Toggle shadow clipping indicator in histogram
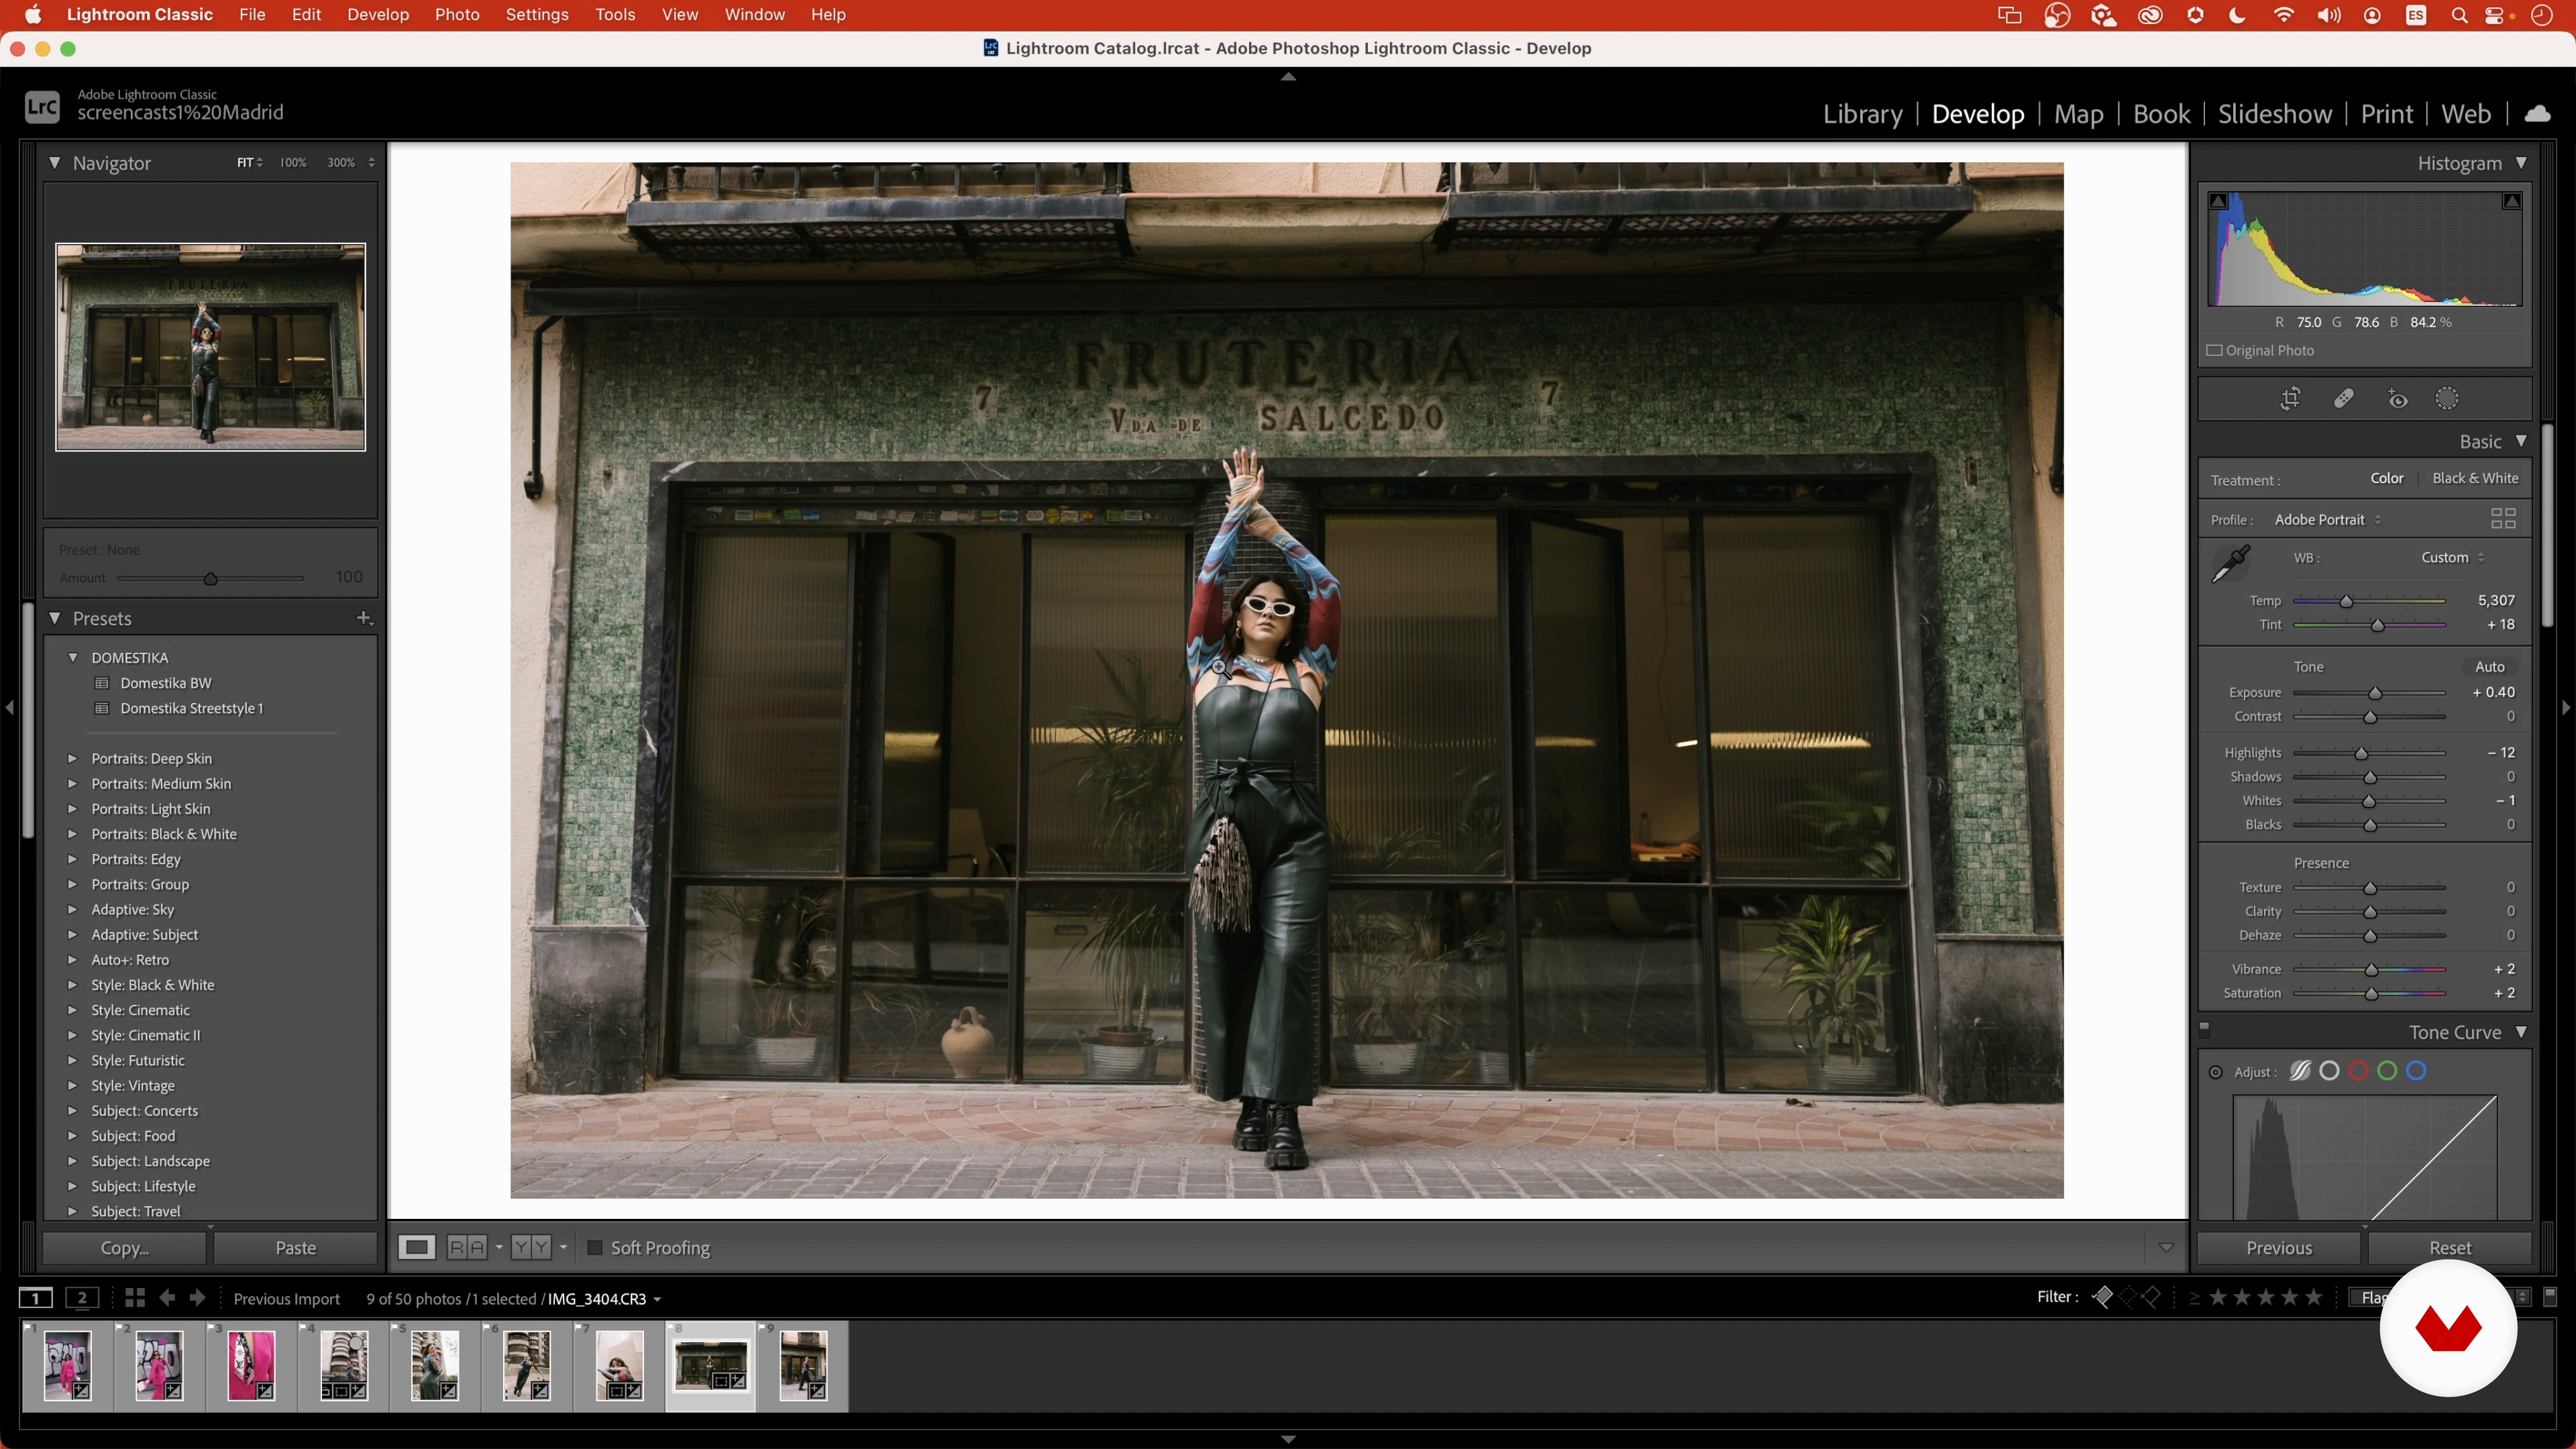This screenshot has height=1449, width=2576. (x=2218, y=201)
